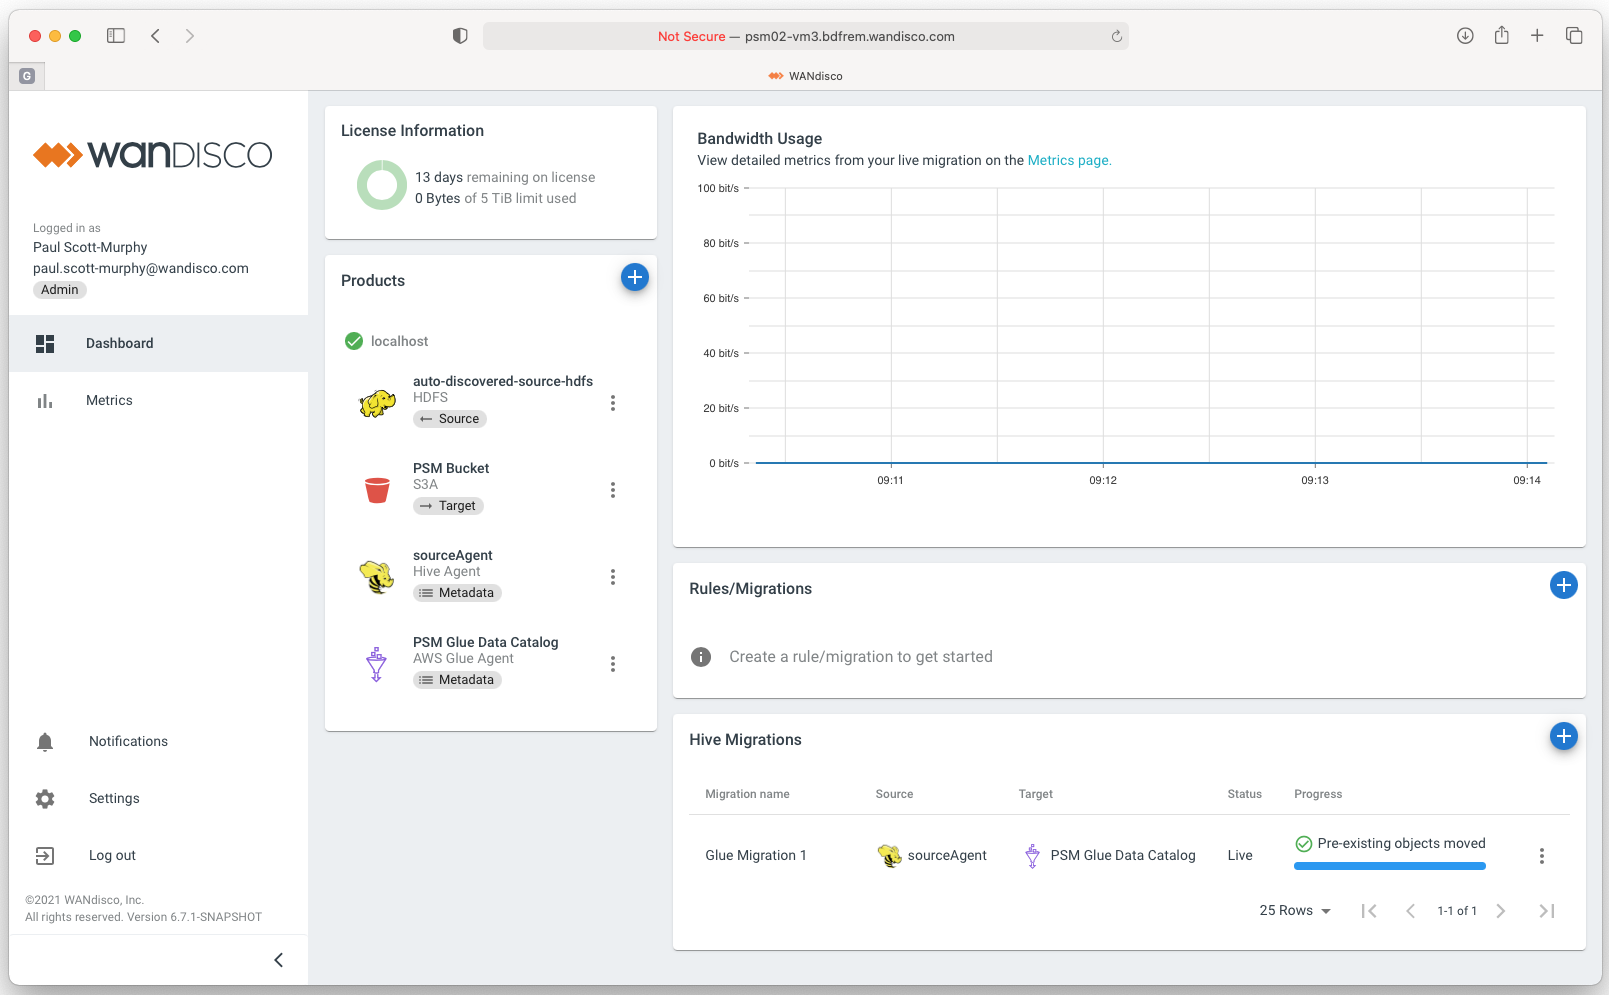Click the PSM Bucket product name
This screenshot has width=1609, height=995.
pos(451,468)
